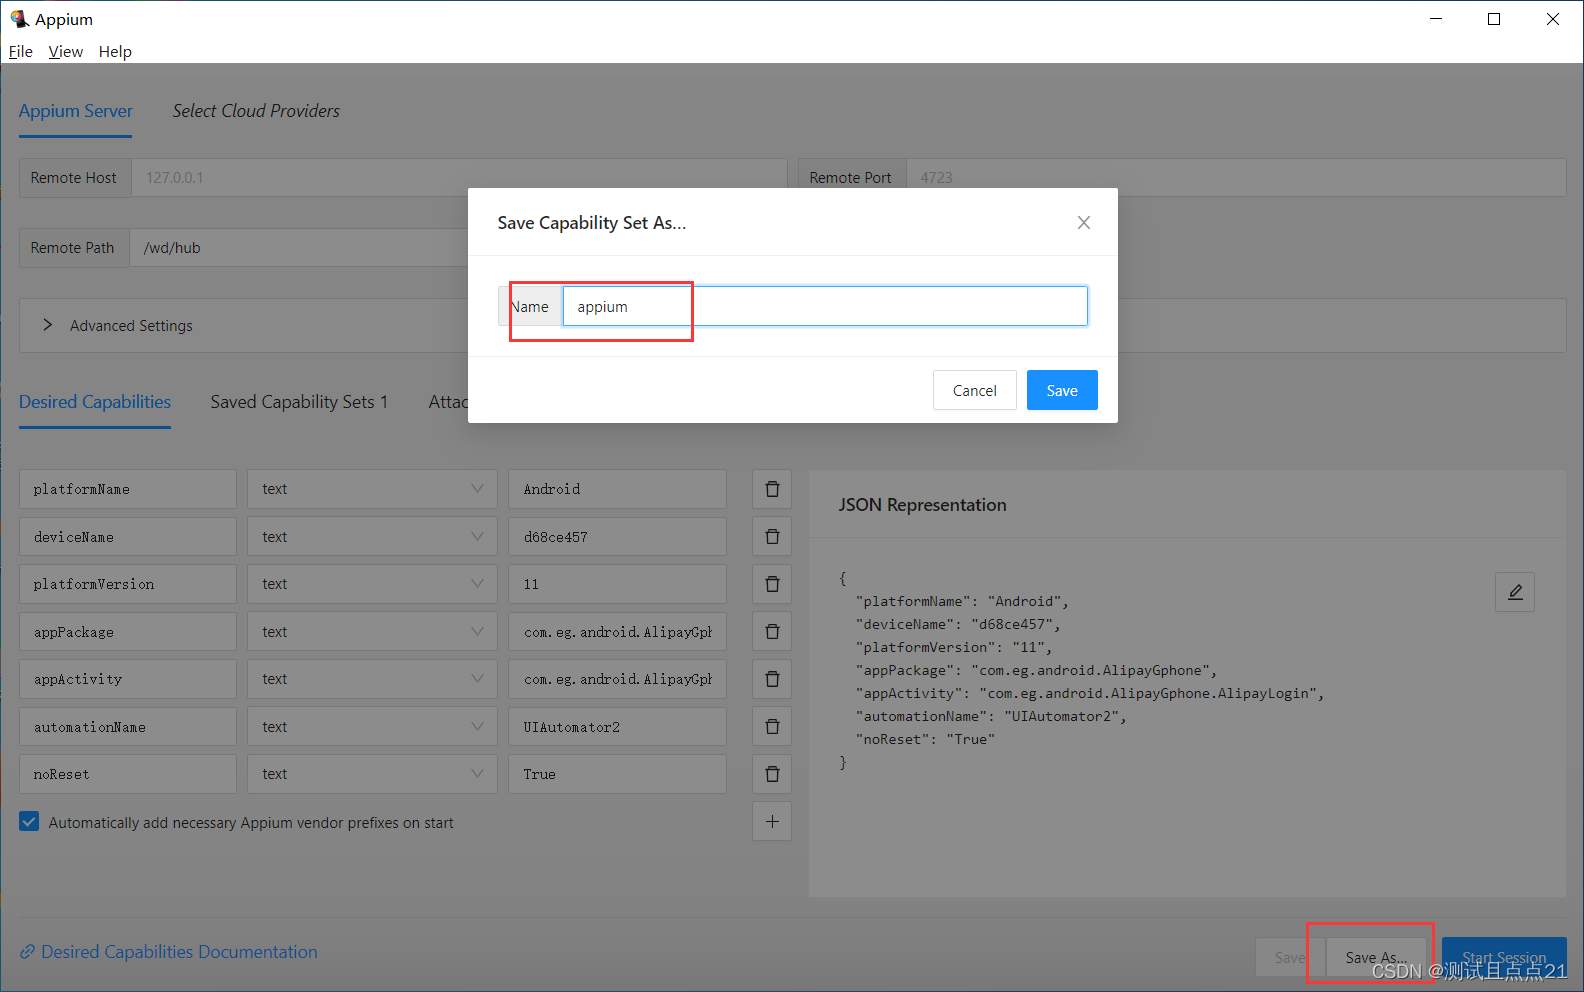Image resolution: width=1584 pixels, height=992 pixels.
Task: Click the Start Session button
Action: [1504, 957]
